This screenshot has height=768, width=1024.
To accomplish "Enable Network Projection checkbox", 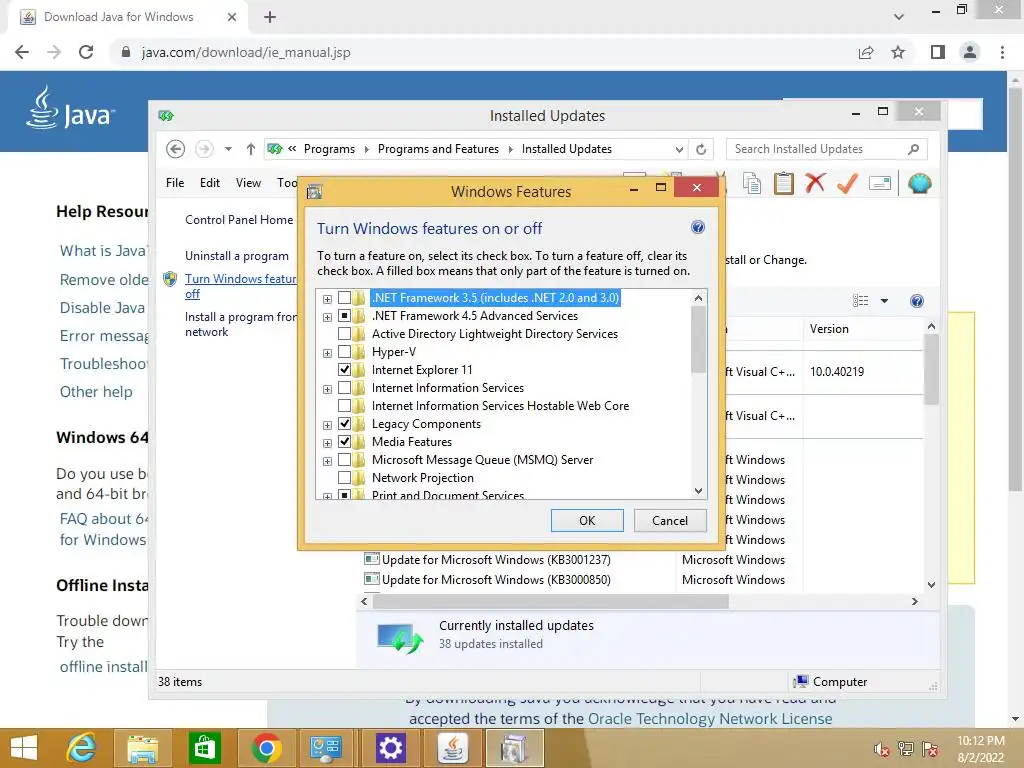I will (x=344, y=478).
